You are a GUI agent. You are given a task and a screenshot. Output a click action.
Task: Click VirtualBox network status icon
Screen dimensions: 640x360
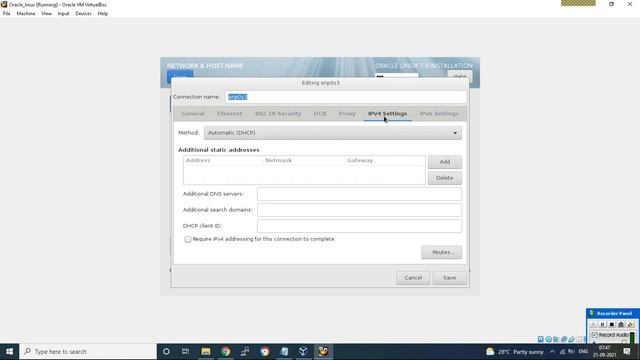(x=564, y=339)
